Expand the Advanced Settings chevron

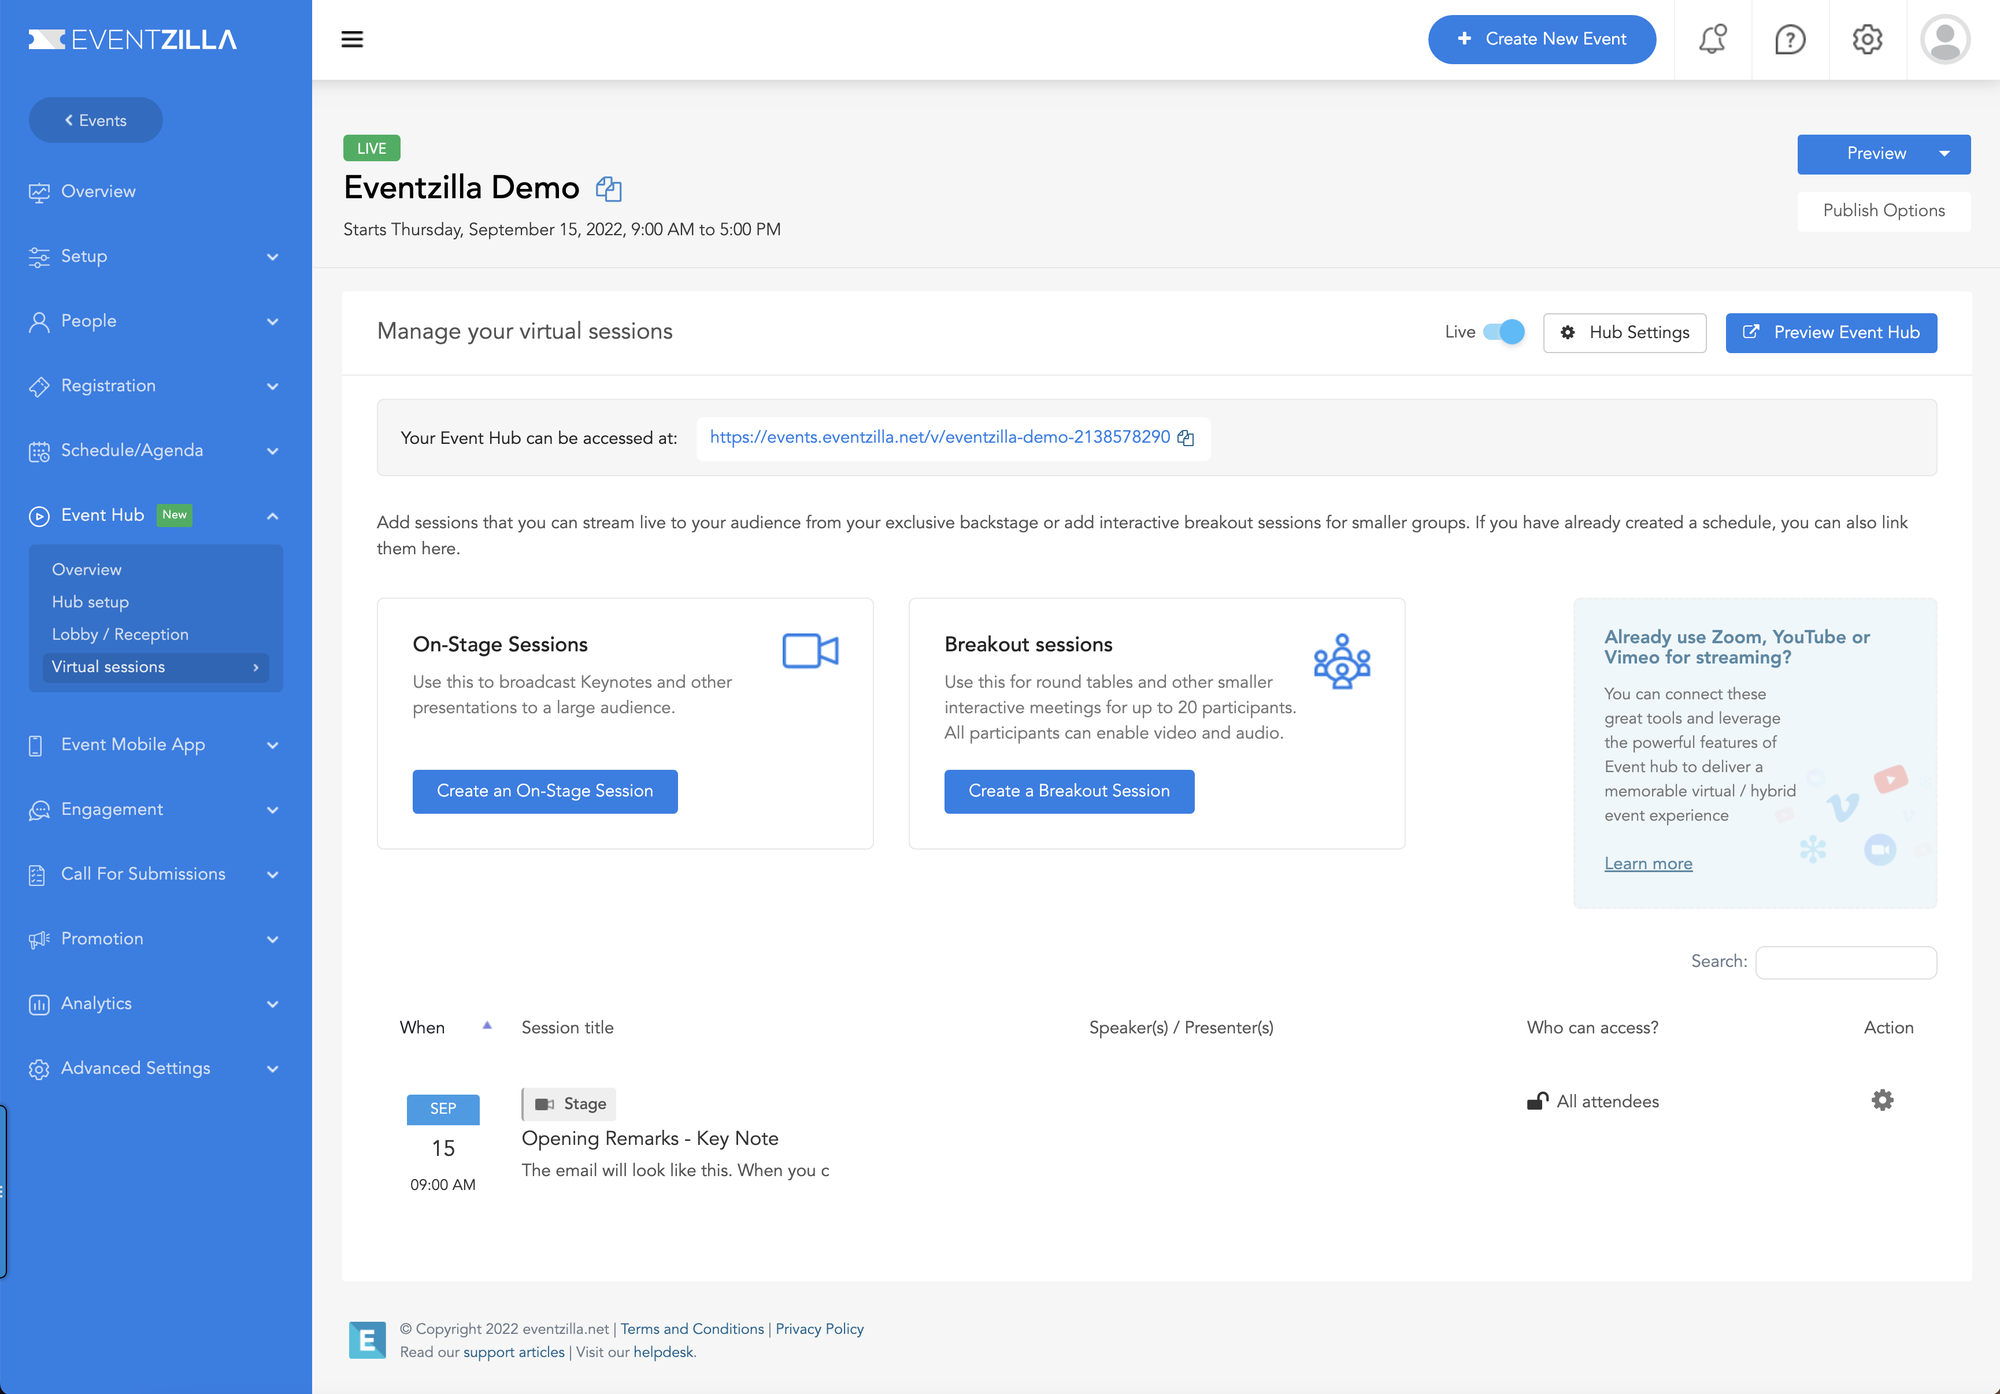click(x=272, y=1069)
